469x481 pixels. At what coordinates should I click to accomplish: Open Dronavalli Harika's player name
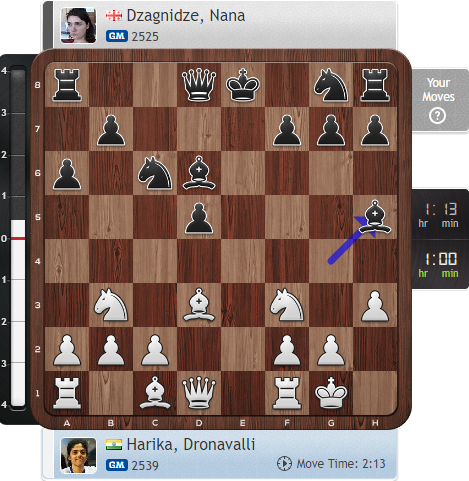[x=191, y=445]
